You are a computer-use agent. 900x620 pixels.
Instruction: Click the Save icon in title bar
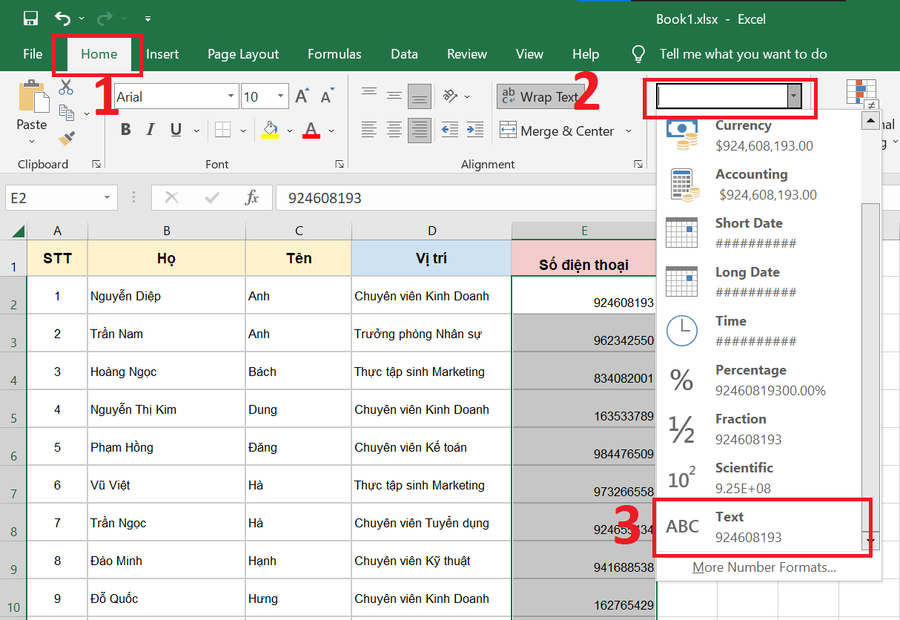(x=30, y=18)
